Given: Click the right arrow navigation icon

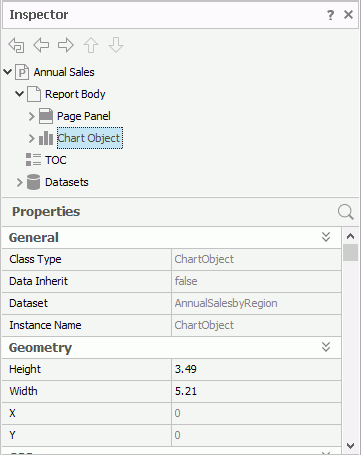Looking at the screenshot, I should [66, 45].
